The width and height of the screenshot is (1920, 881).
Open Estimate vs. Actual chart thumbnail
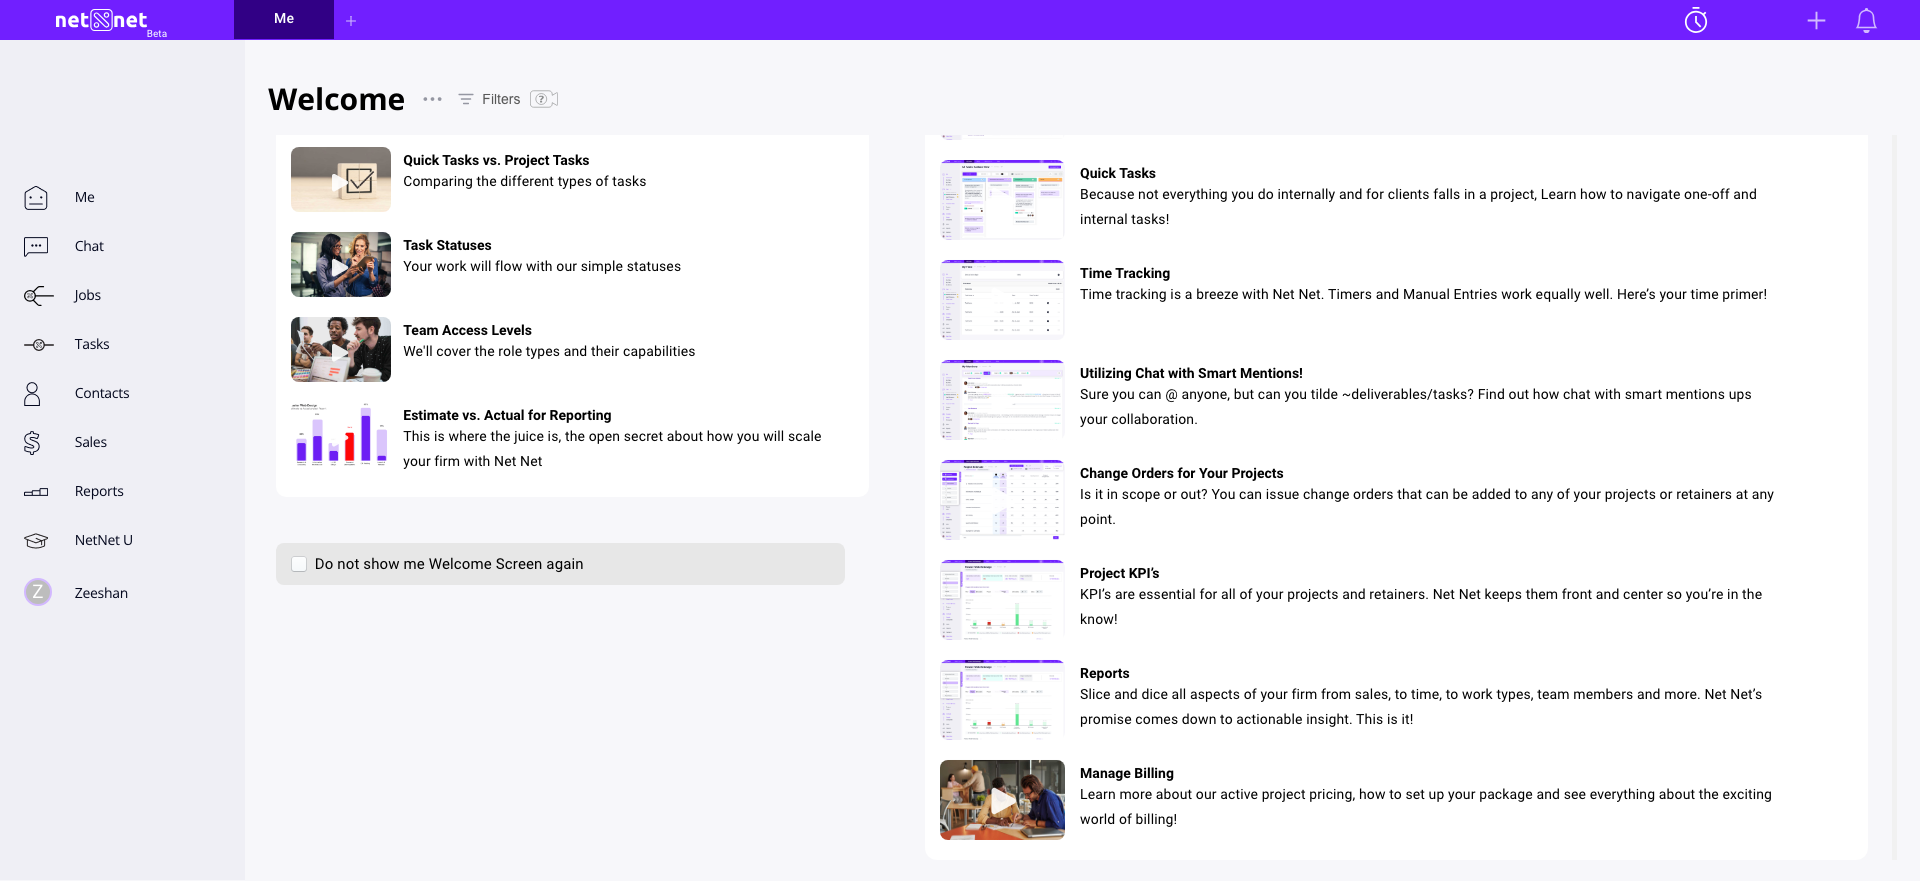click(341, 435)
